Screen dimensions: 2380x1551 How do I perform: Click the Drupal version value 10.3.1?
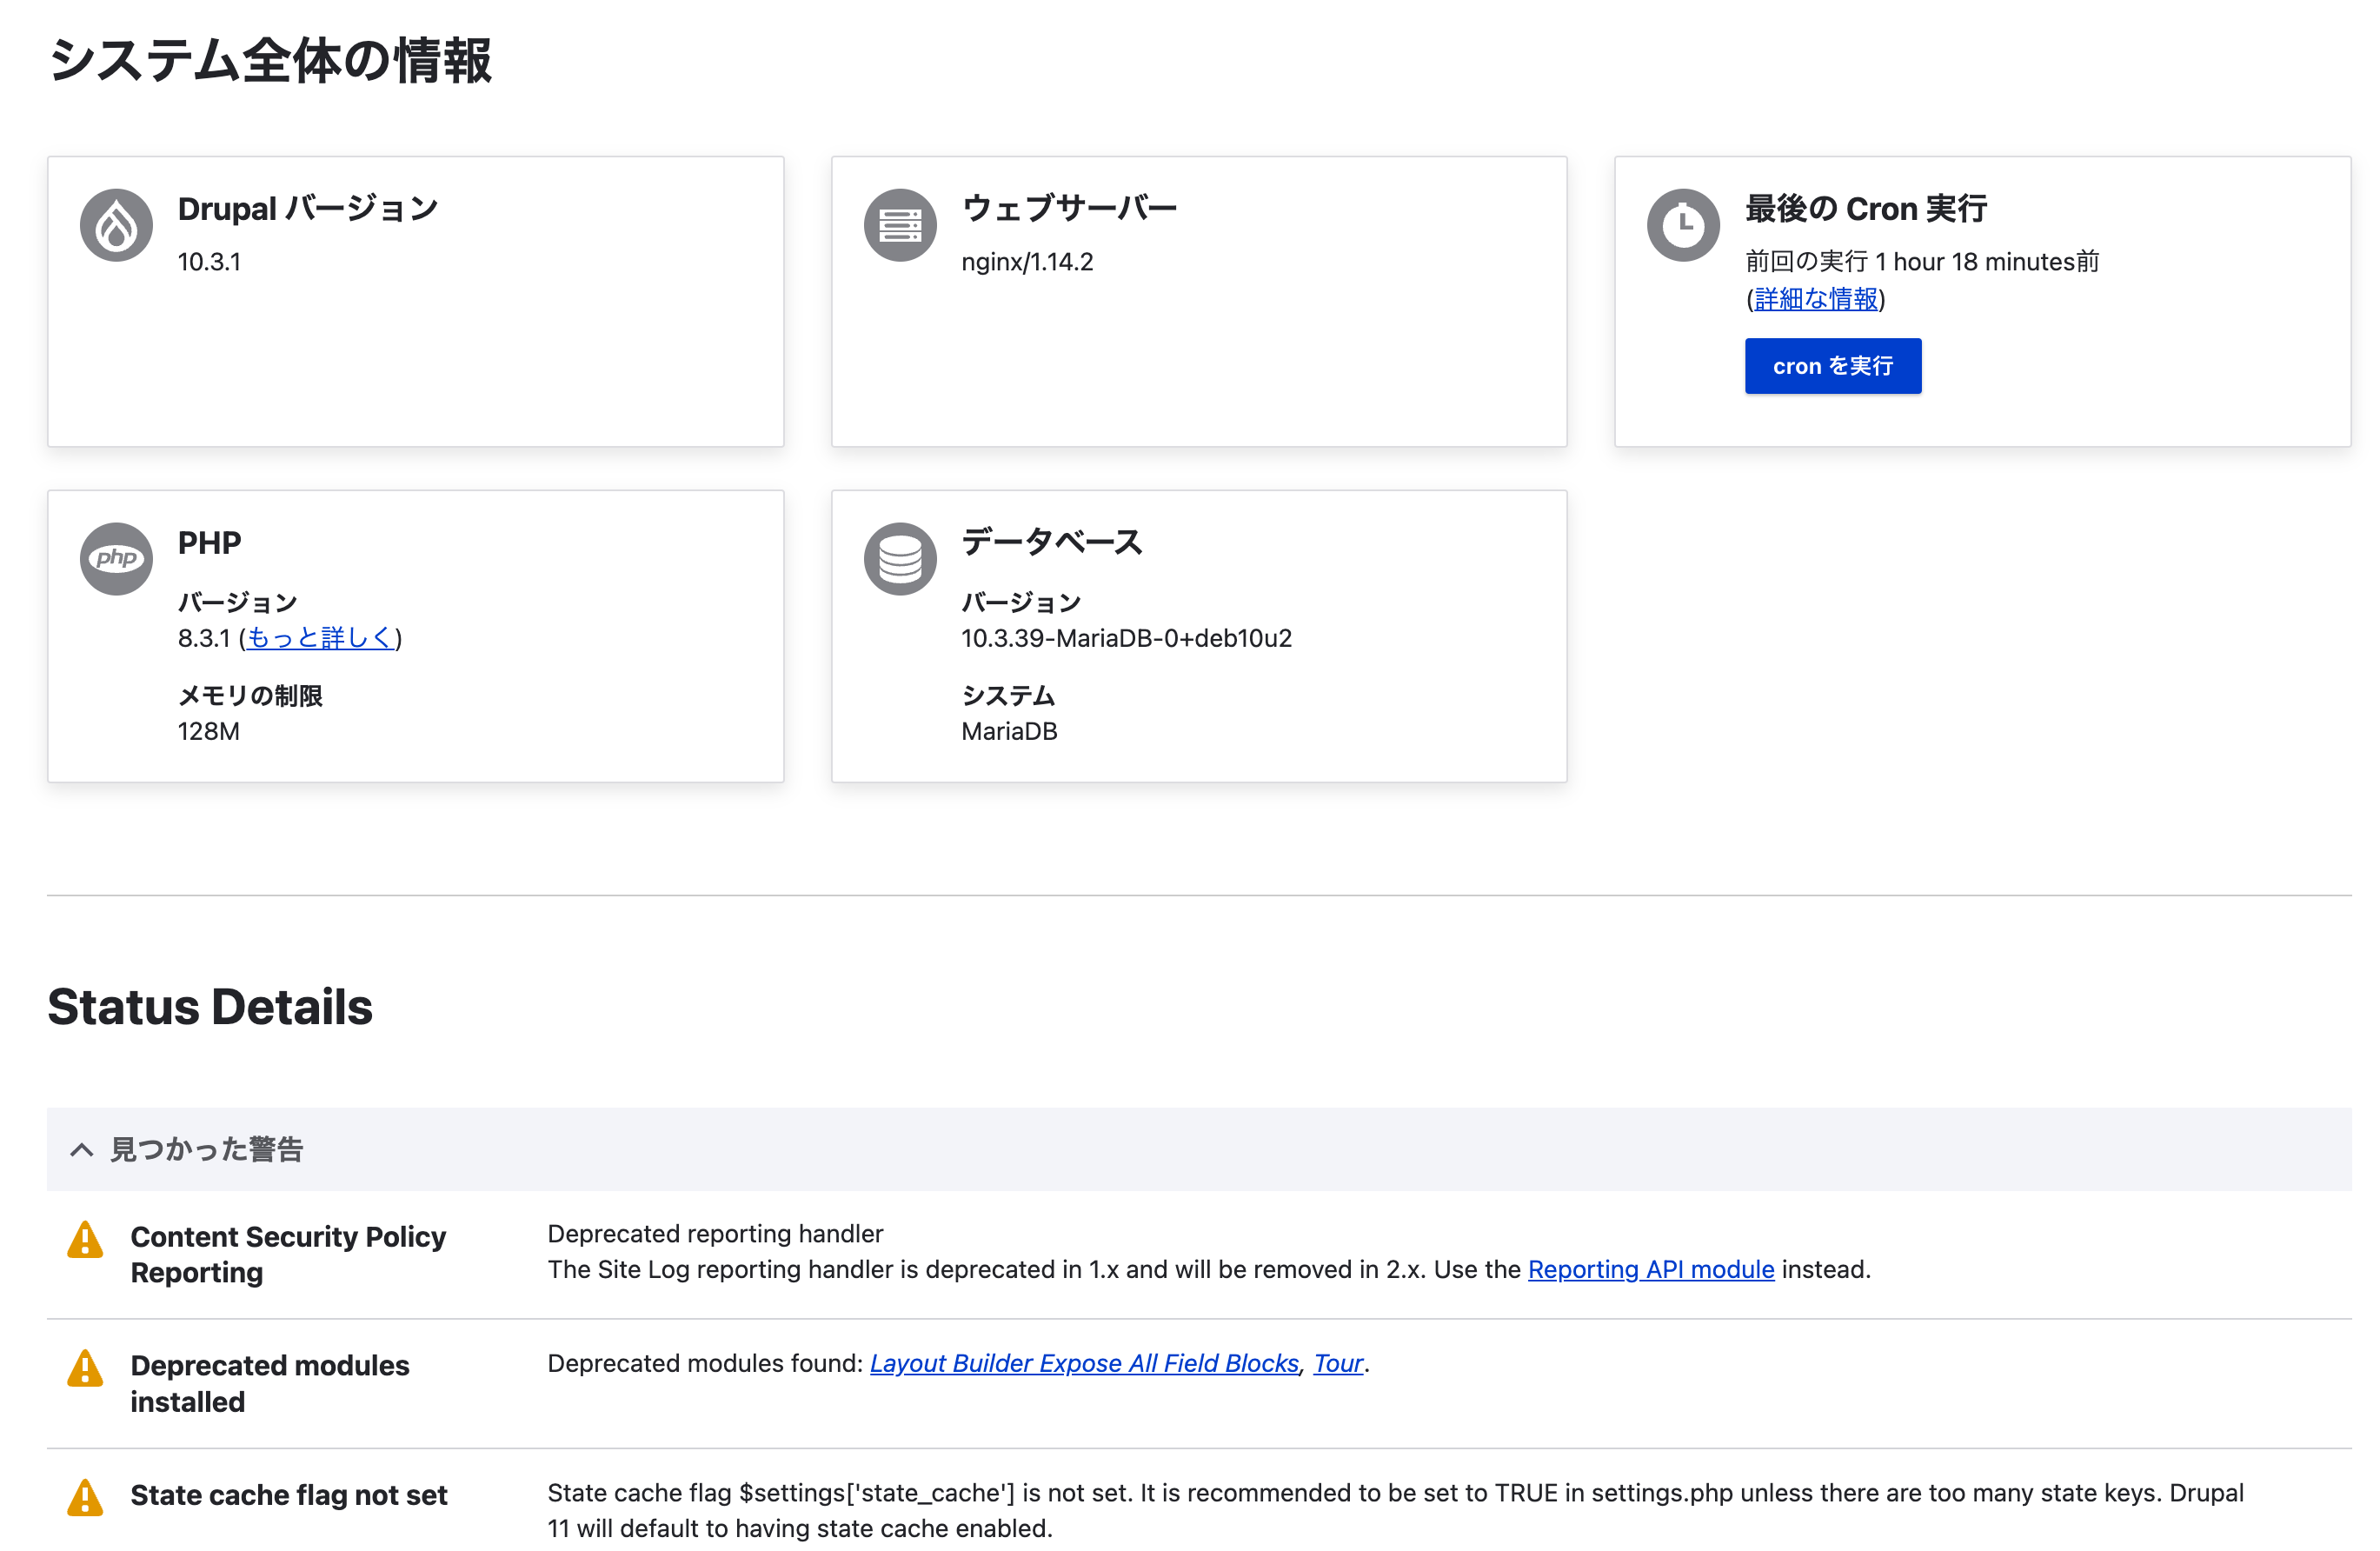tap(209, 262)
